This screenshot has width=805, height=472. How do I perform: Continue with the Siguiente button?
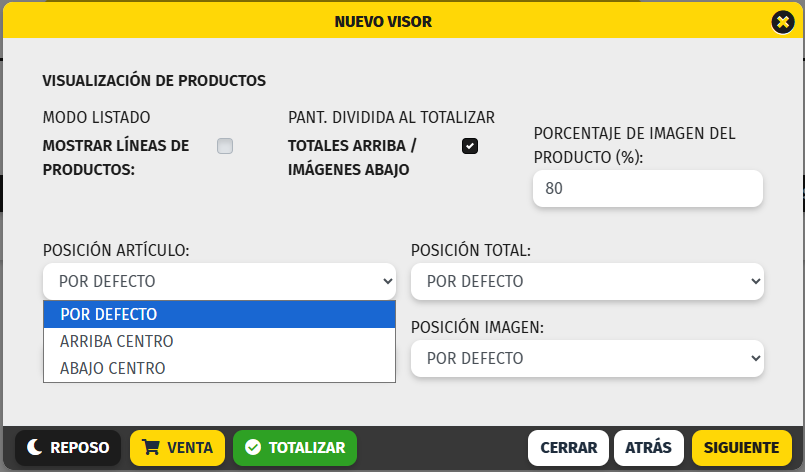[x=741, y=448]
